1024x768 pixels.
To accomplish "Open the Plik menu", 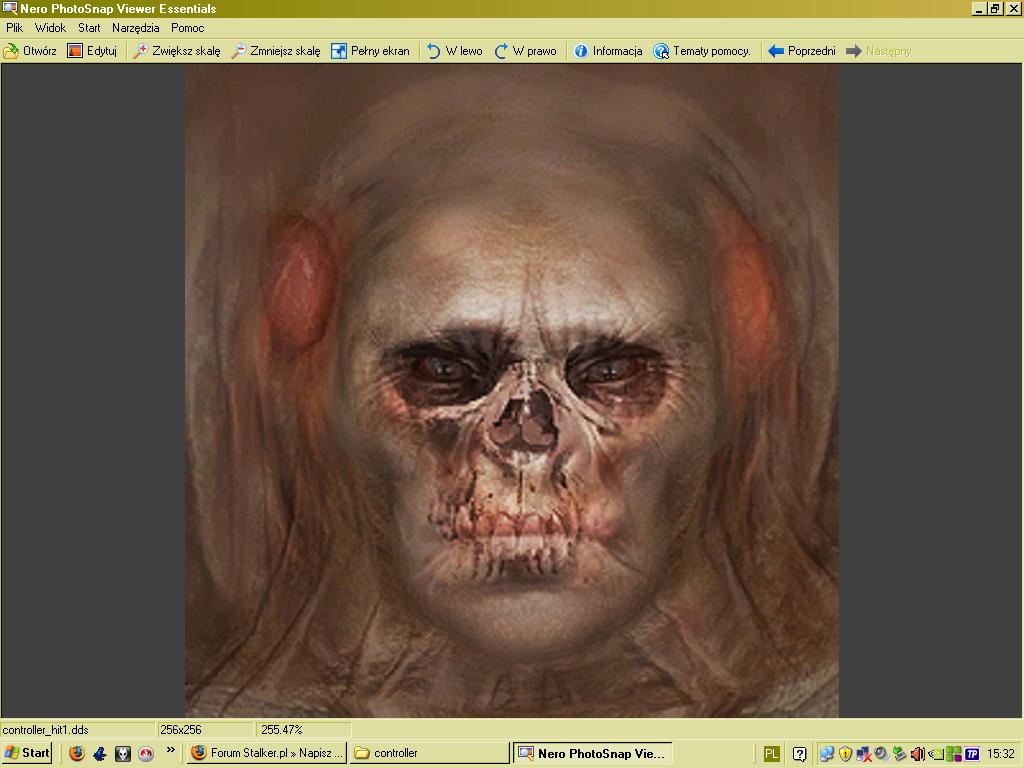I will click(14, 28).
